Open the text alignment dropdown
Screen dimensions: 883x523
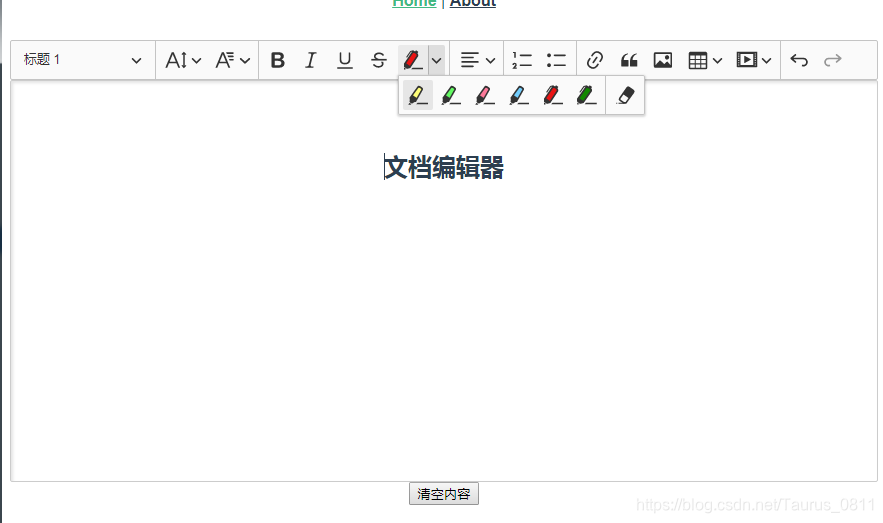[x=478, y=60]
